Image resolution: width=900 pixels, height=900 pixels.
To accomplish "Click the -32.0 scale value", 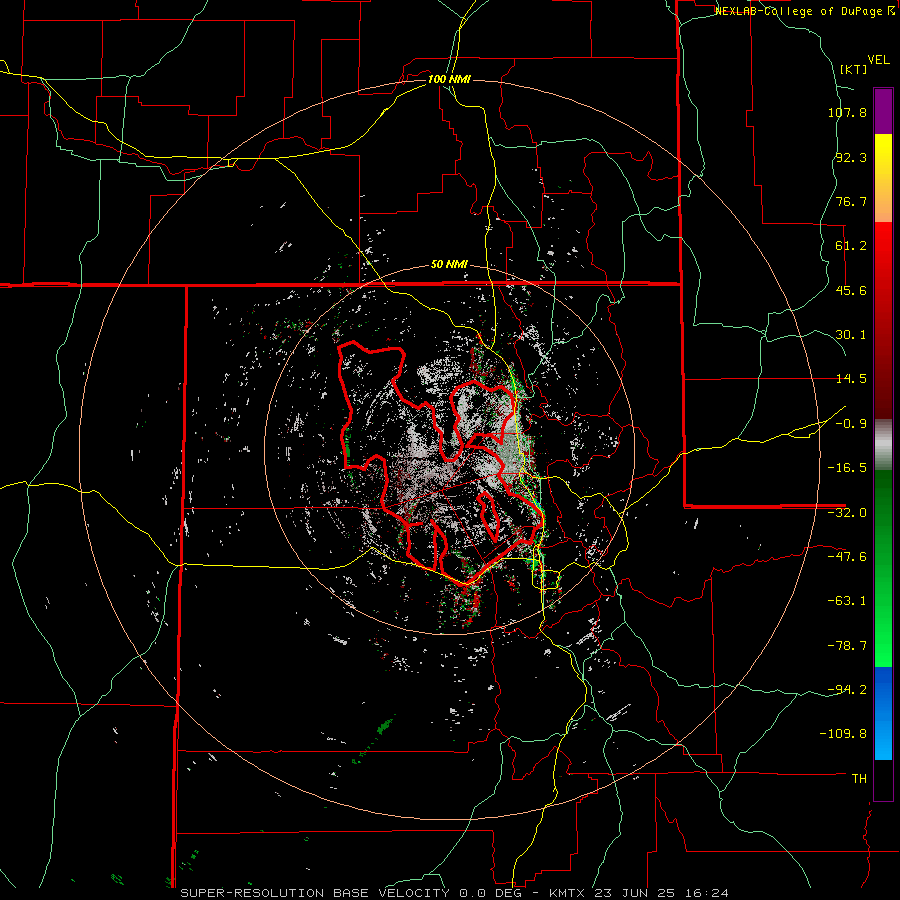I will (x=847, y=513).
